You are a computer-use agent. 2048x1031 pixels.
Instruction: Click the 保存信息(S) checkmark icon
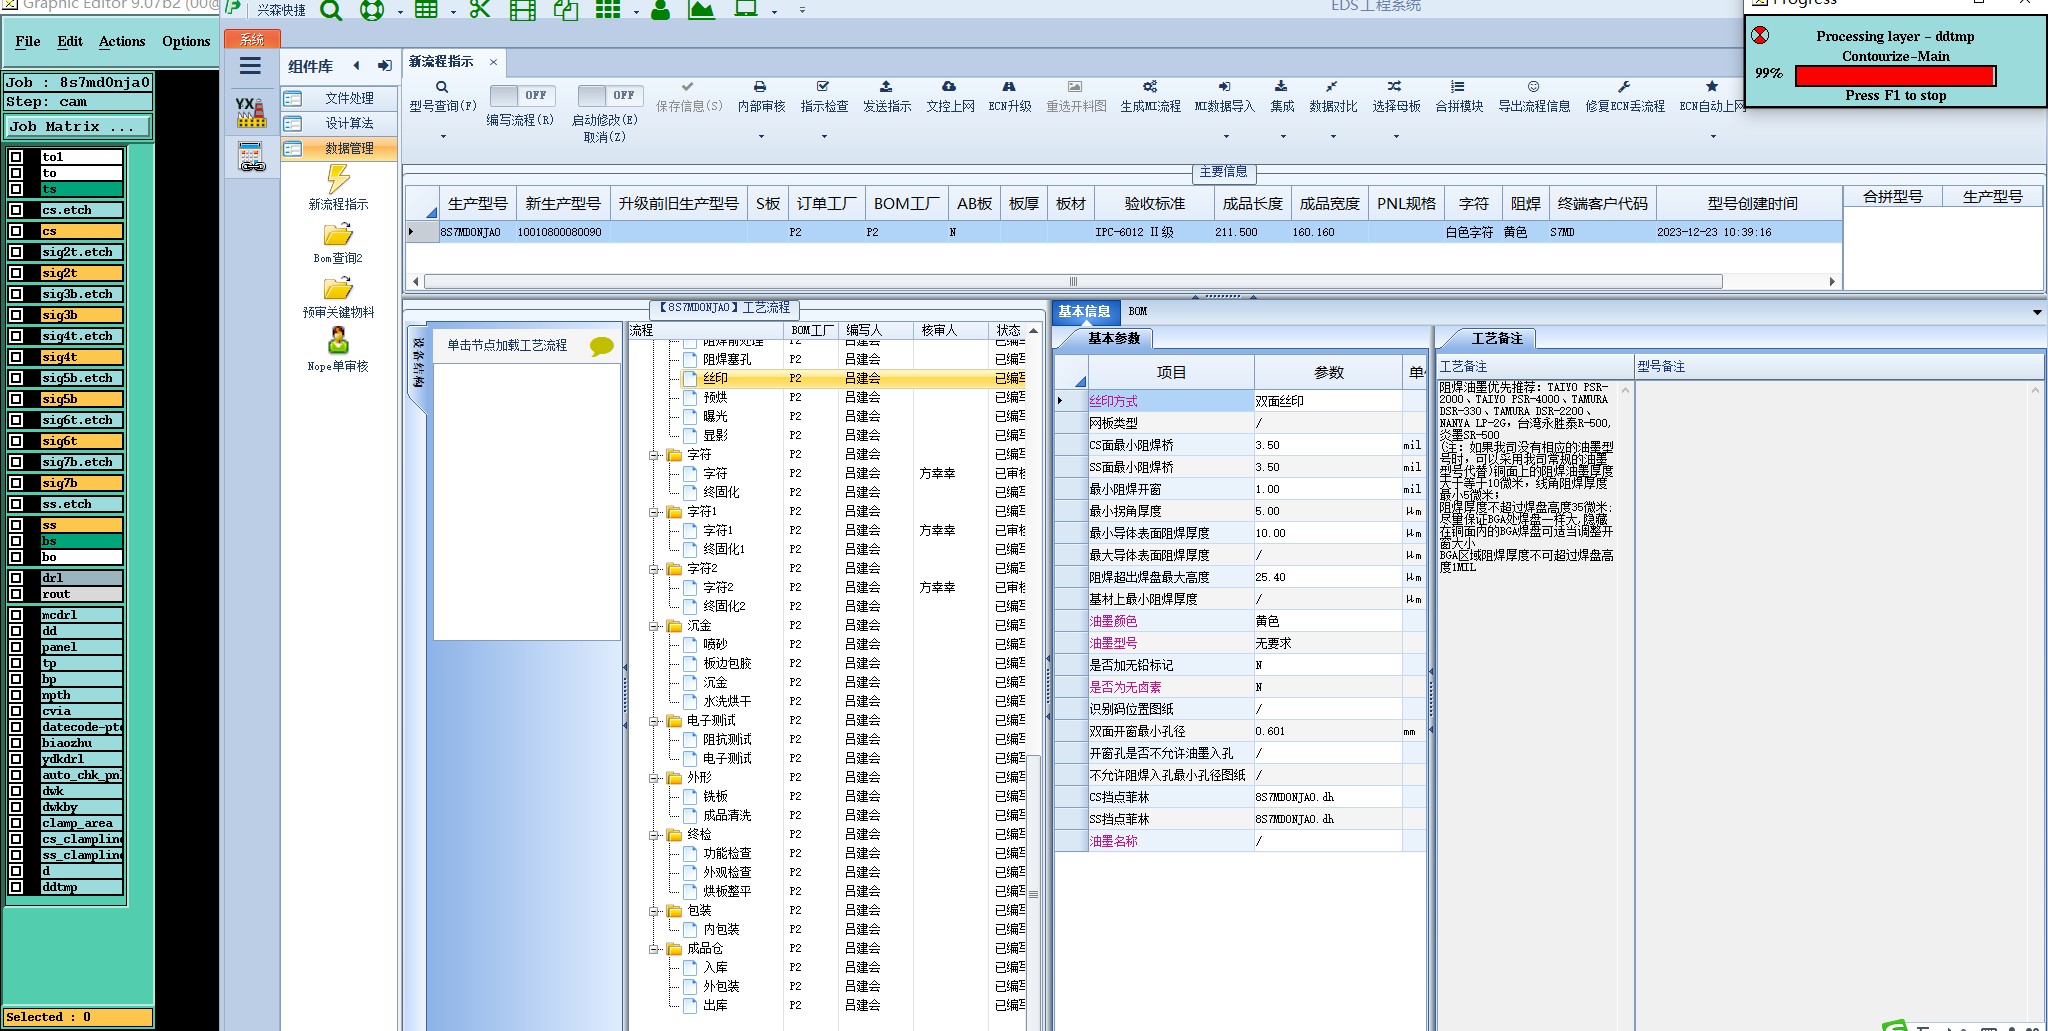click(x=688, y=87)
